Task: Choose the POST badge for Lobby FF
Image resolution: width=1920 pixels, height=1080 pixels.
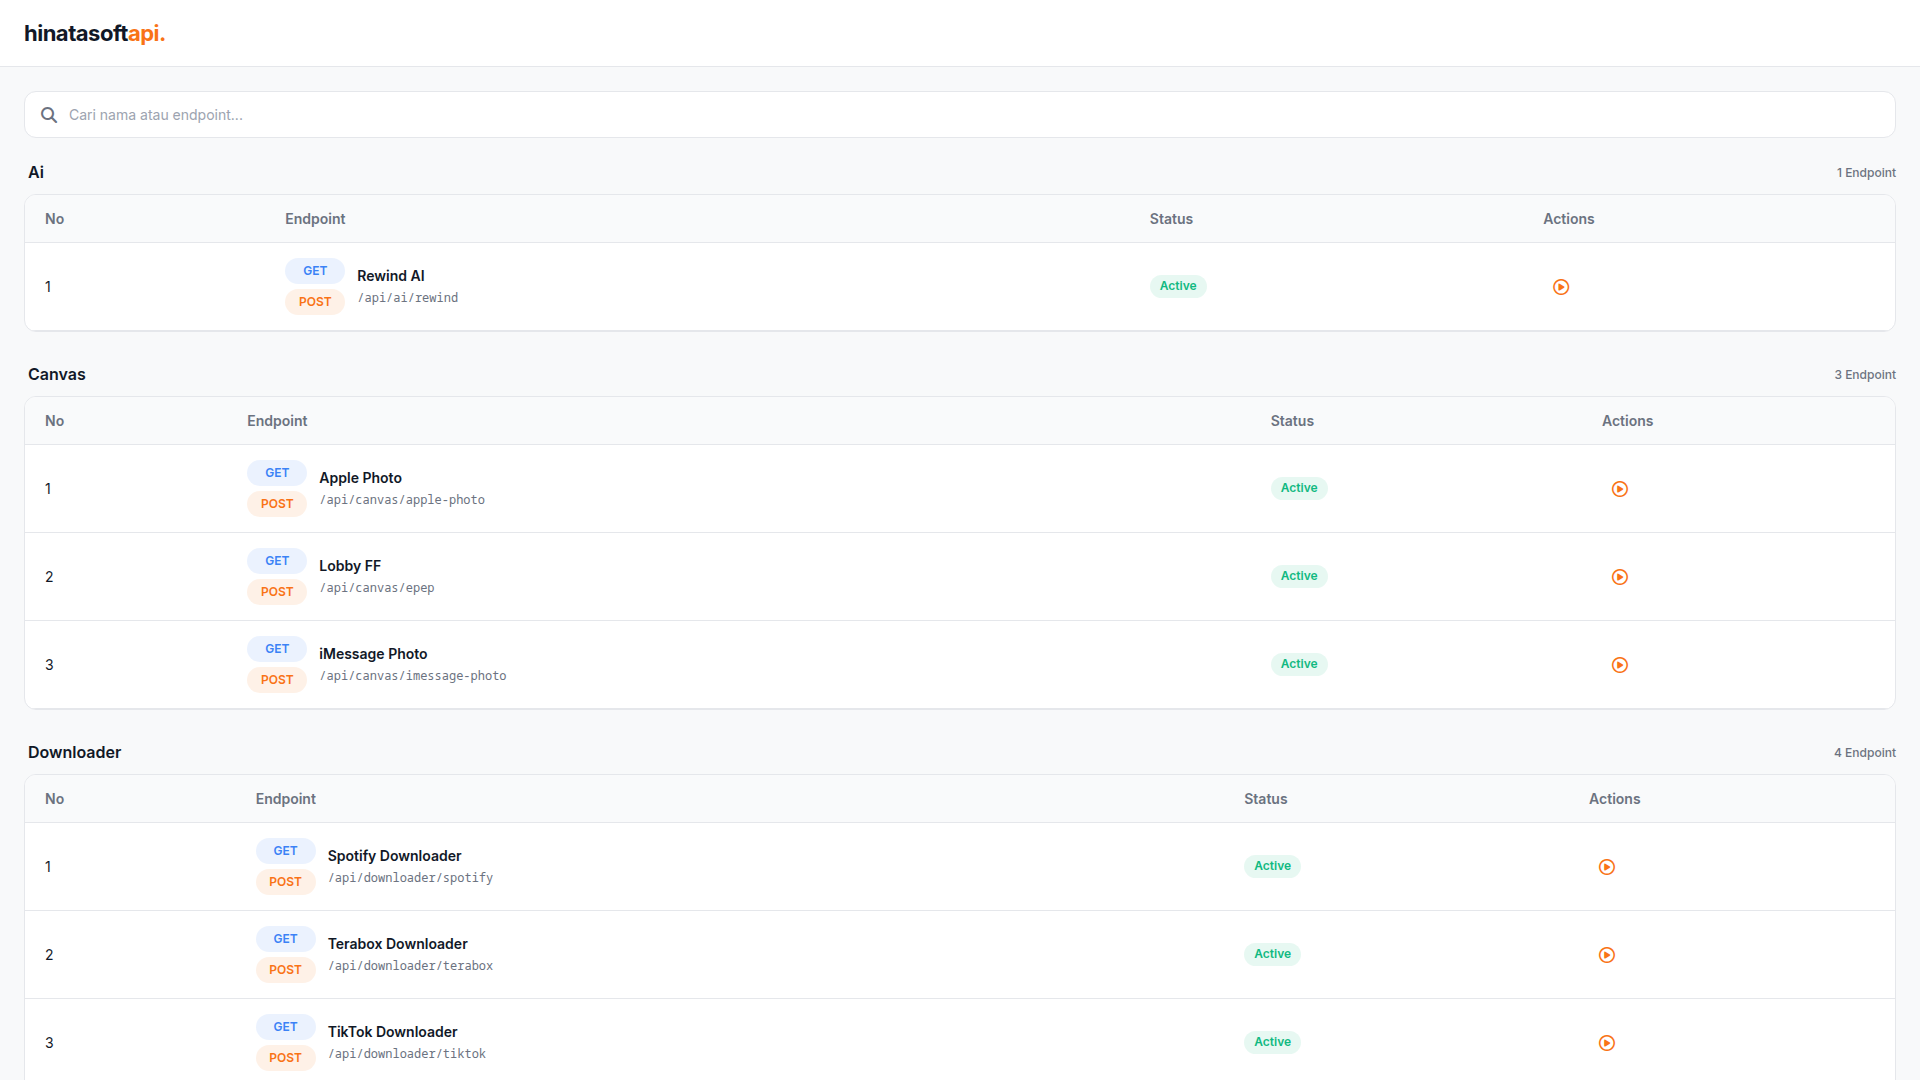Action: (277, 592)
